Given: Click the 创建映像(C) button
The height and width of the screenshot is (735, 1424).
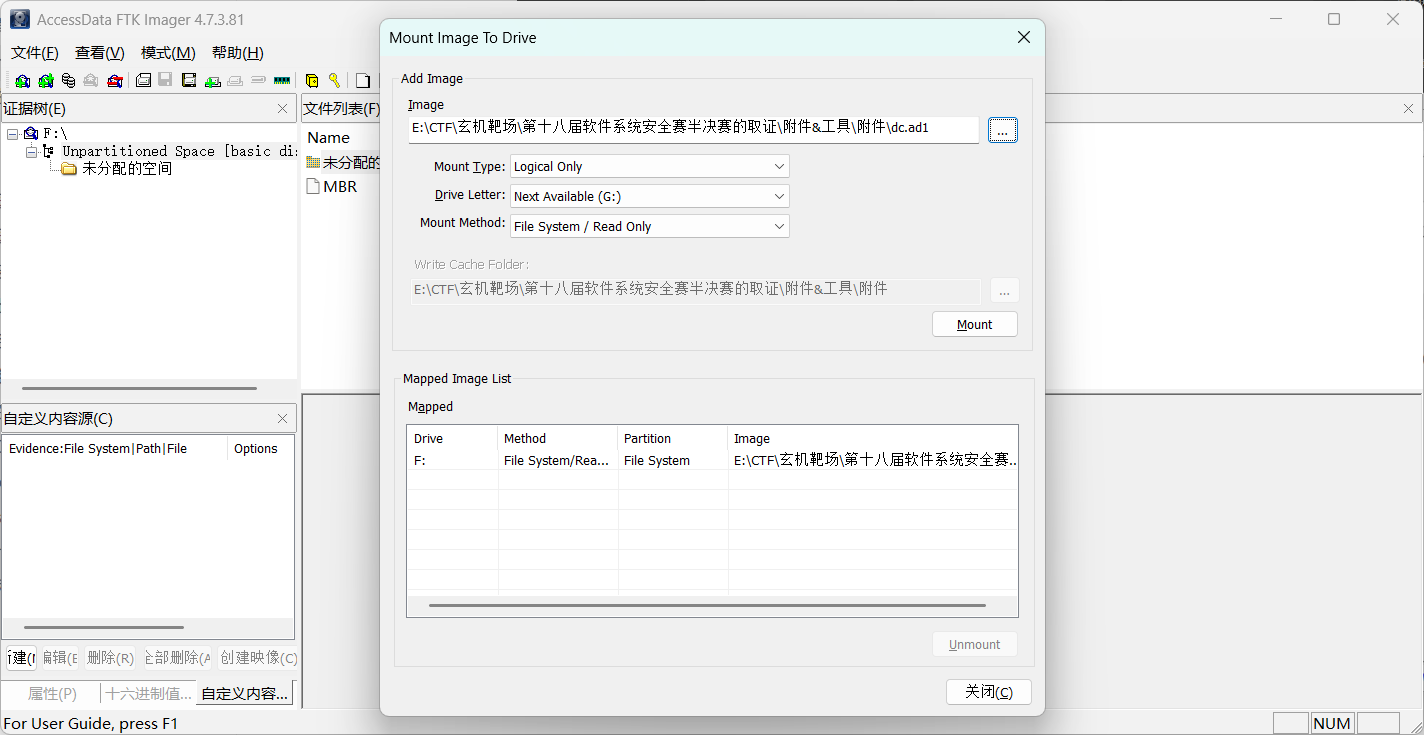Looking at the screenshot, I should coord(258,658).
